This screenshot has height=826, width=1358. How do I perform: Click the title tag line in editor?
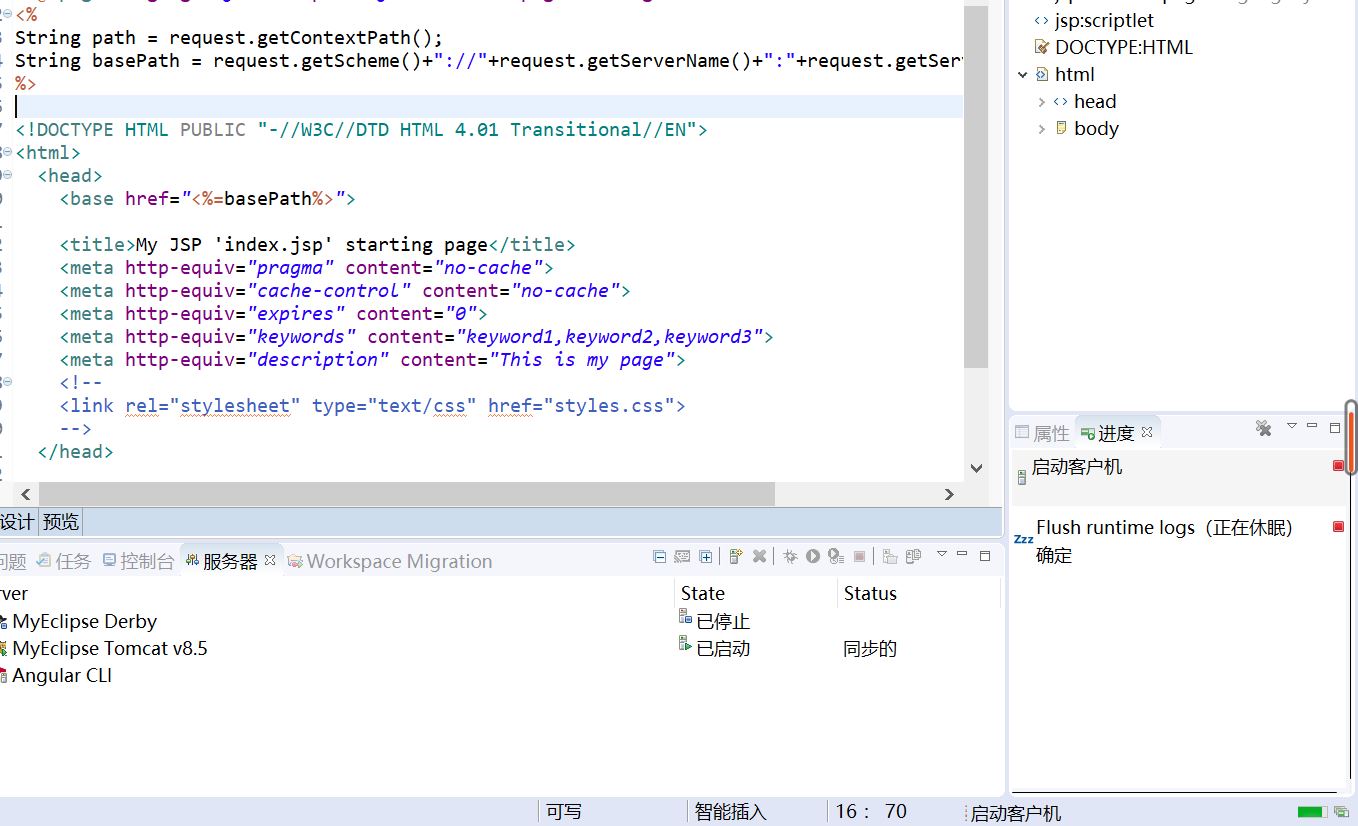pos(317,245)
